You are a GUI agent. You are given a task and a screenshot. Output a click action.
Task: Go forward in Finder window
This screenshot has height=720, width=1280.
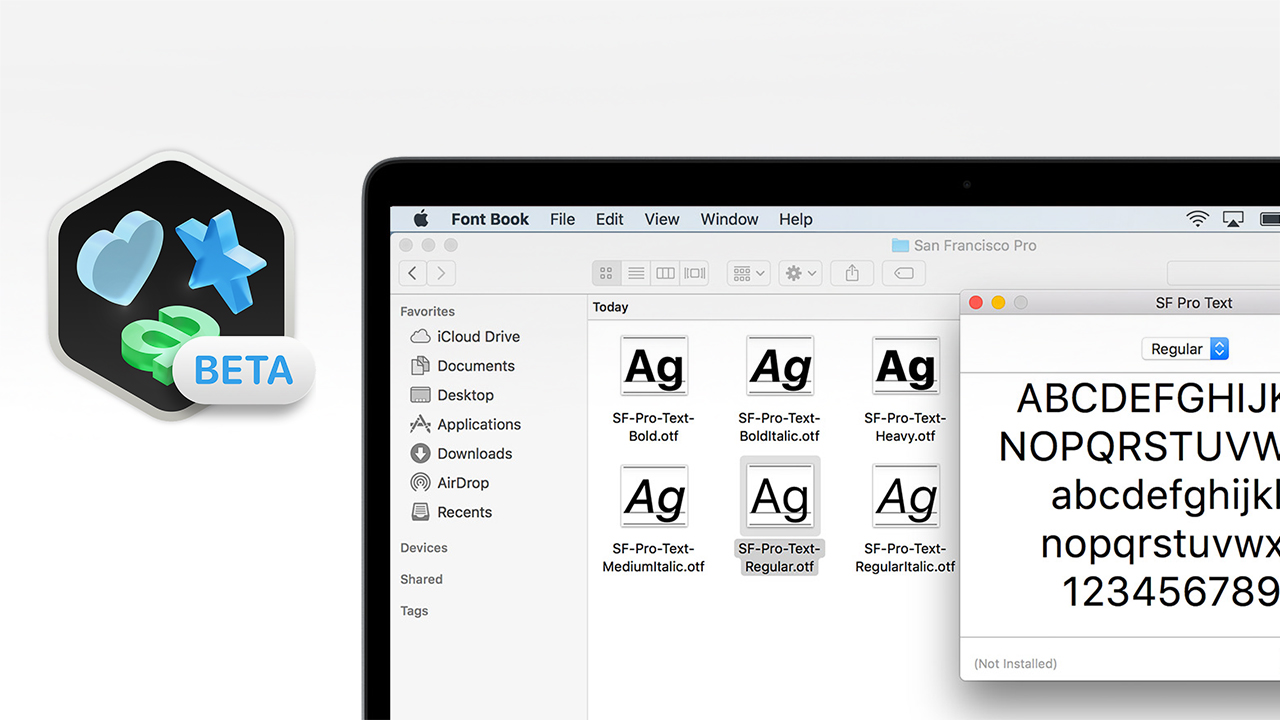tap(441, 273)
